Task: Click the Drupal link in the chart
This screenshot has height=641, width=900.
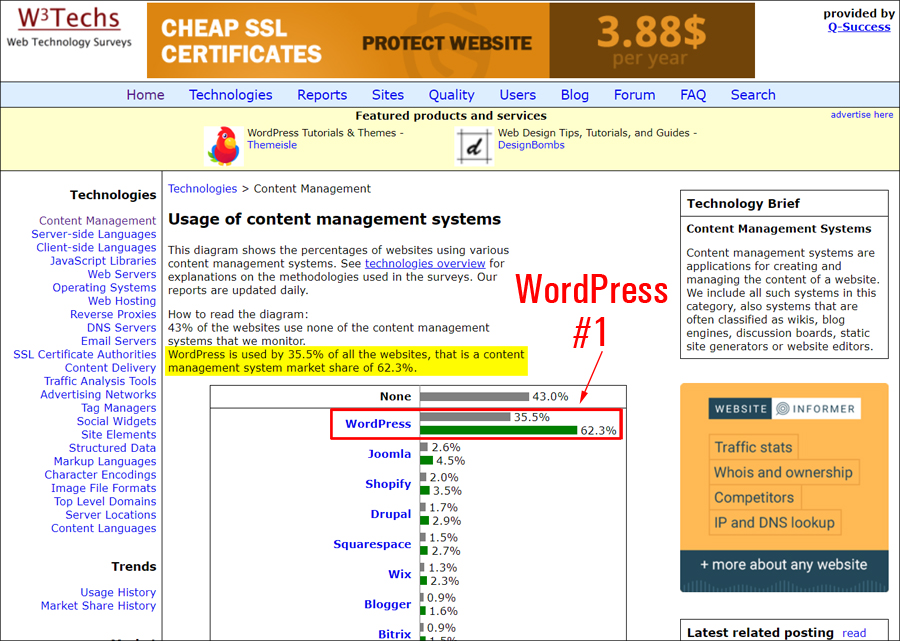Action: (x=391, y=514)
